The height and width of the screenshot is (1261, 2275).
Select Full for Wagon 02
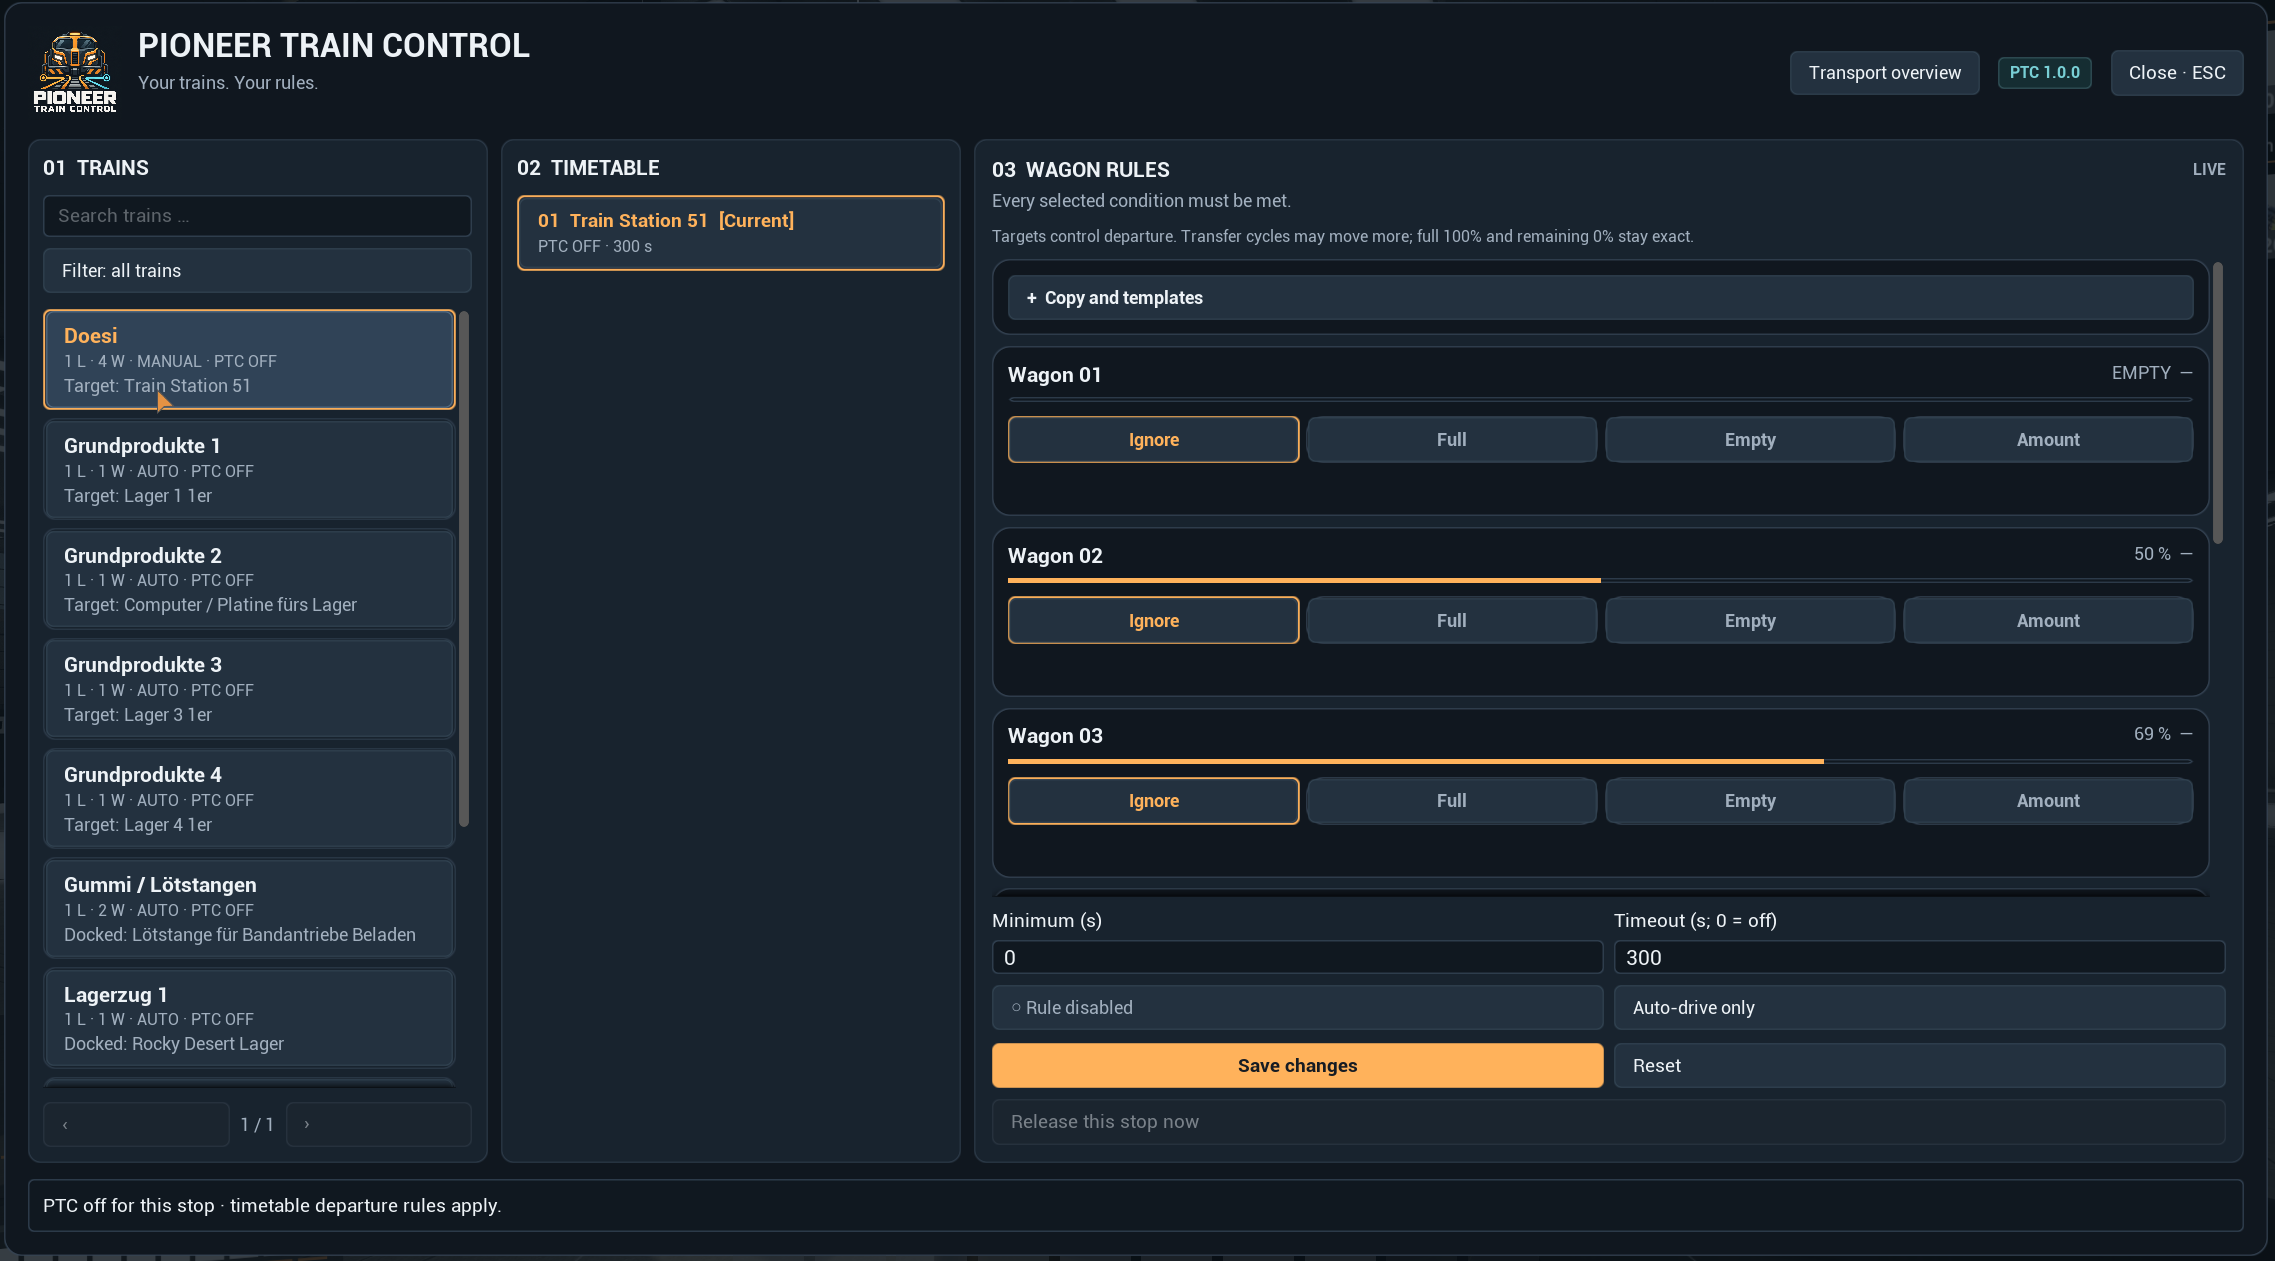[1451, 621]
